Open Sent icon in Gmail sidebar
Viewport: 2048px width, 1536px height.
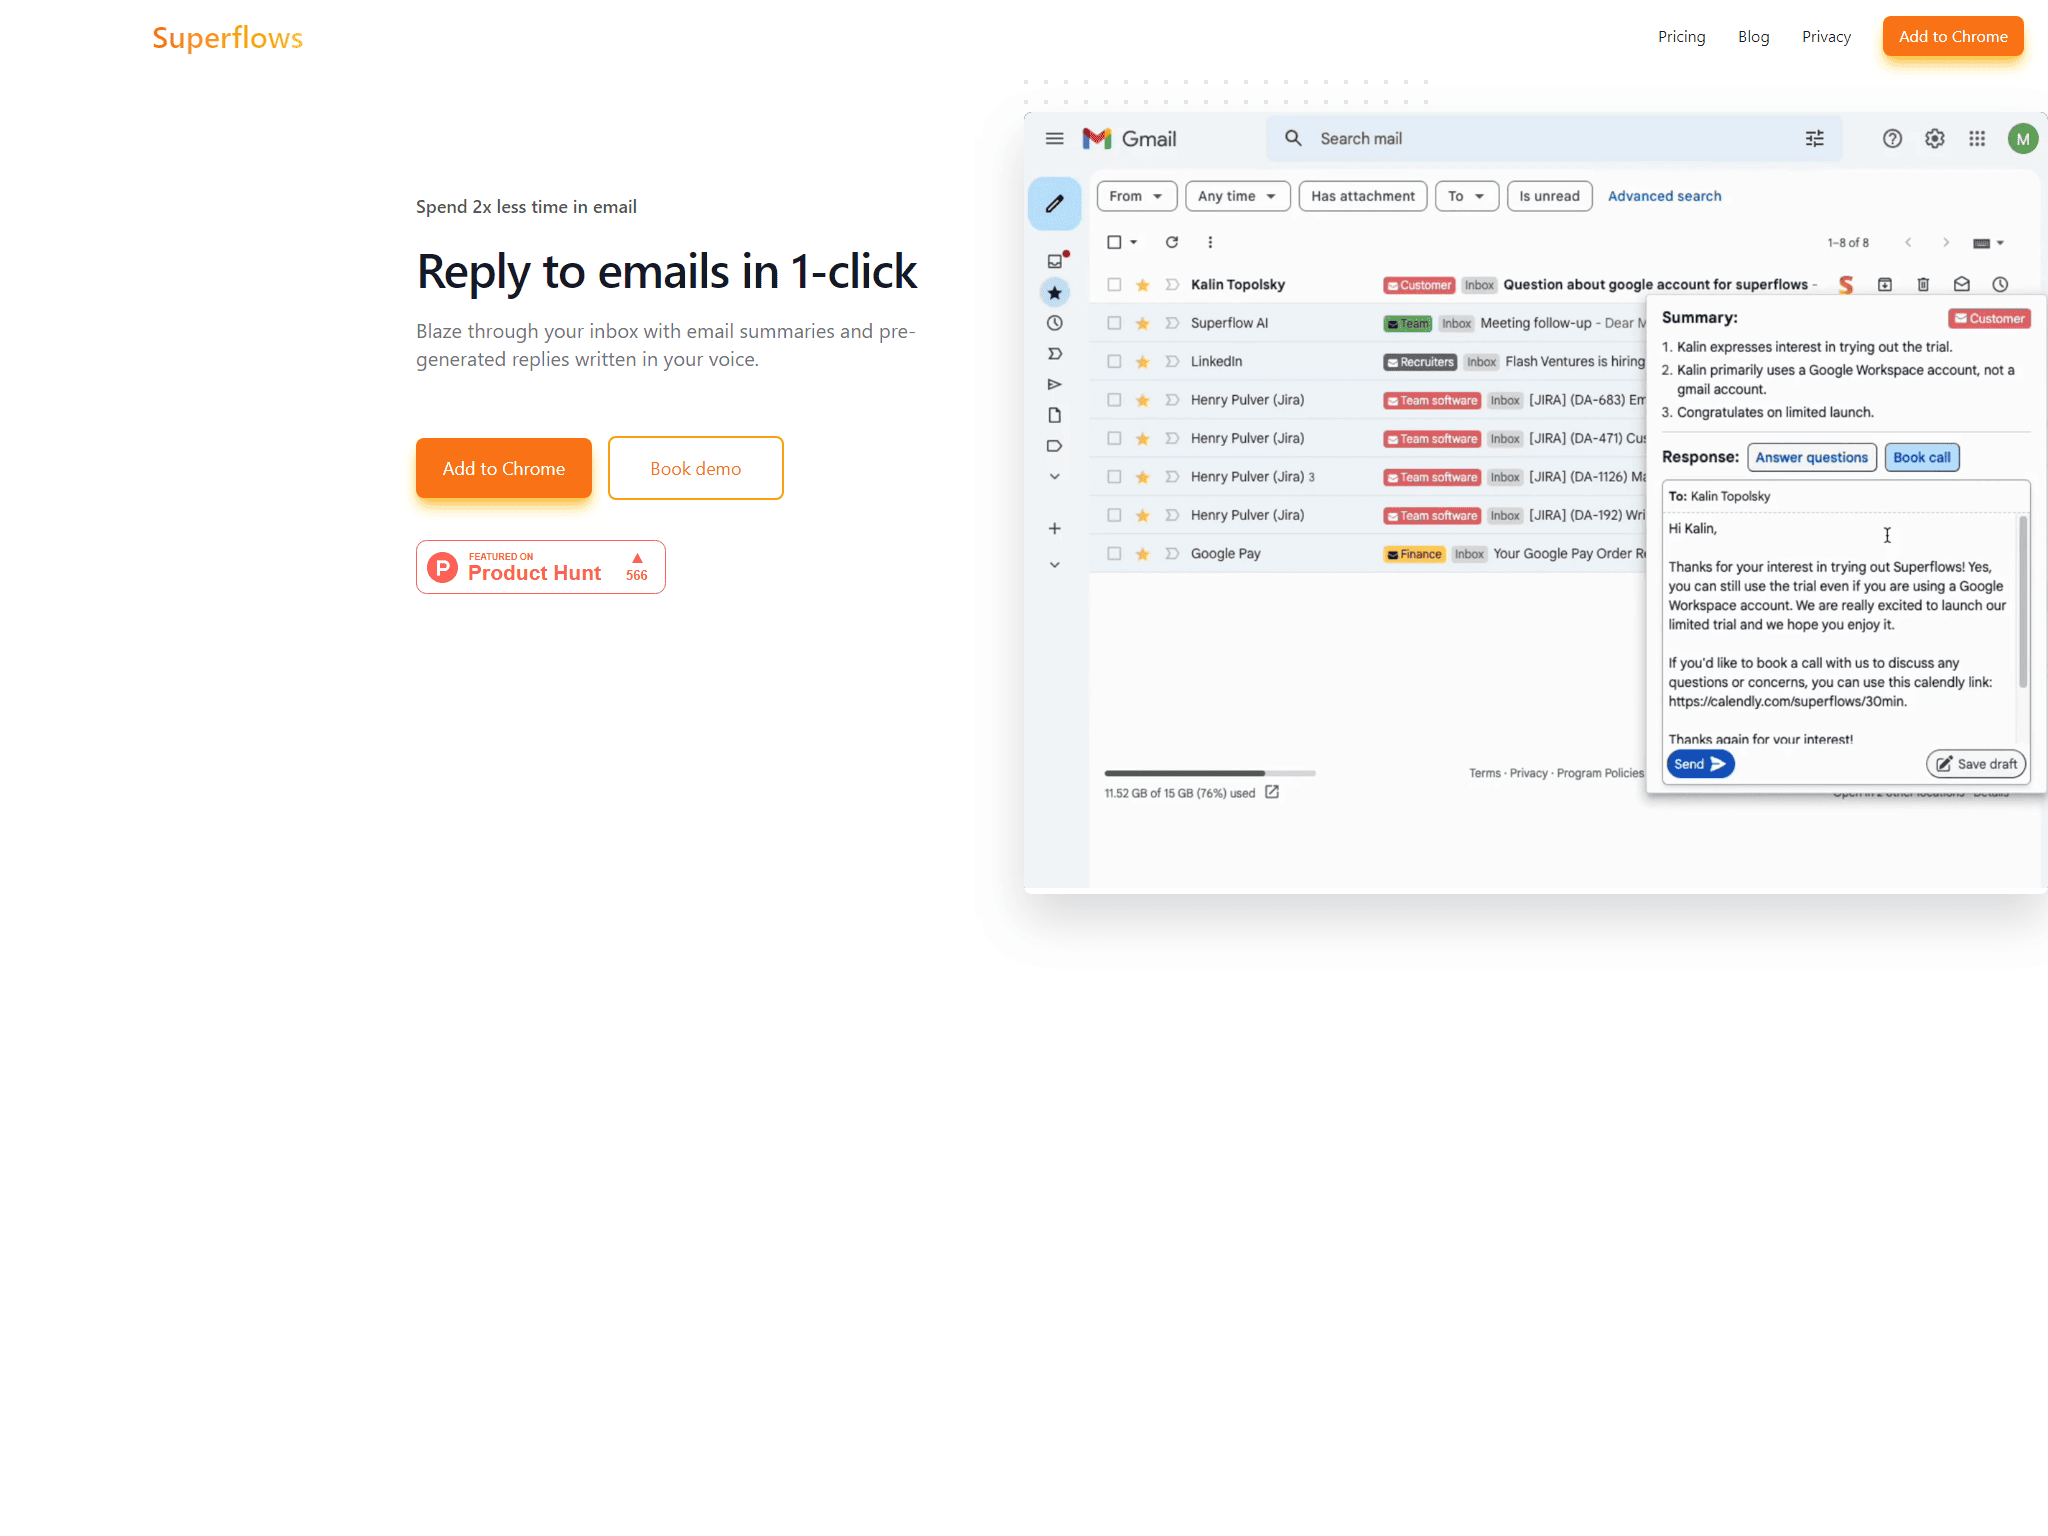1054,384
